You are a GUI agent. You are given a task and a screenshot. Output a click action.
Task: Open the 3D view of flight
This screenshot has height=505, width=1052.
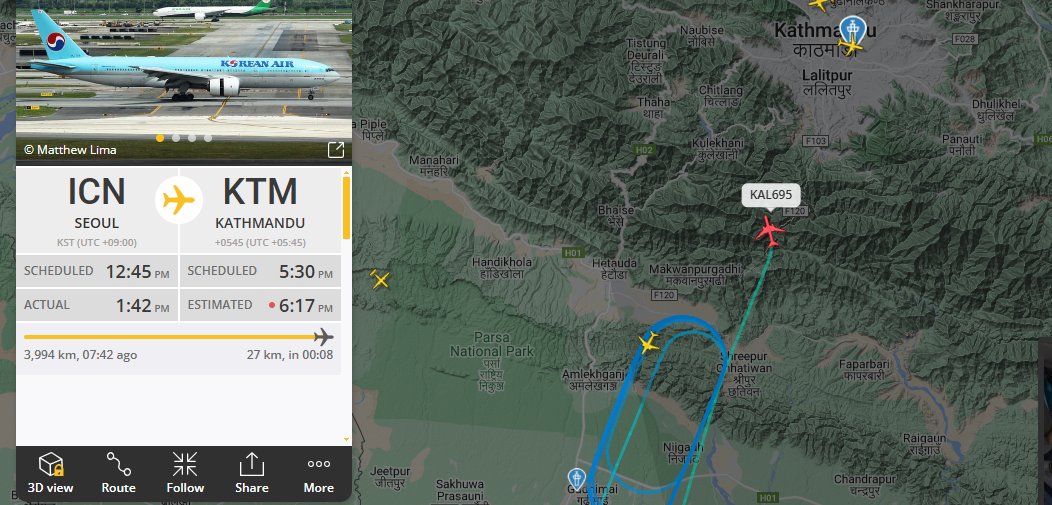pos(50,473)
